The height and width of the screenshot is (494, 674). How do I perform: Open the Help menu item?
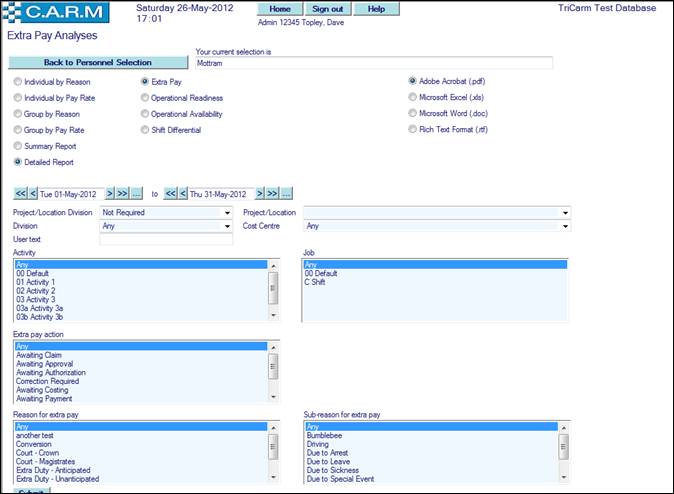point(376,8)
